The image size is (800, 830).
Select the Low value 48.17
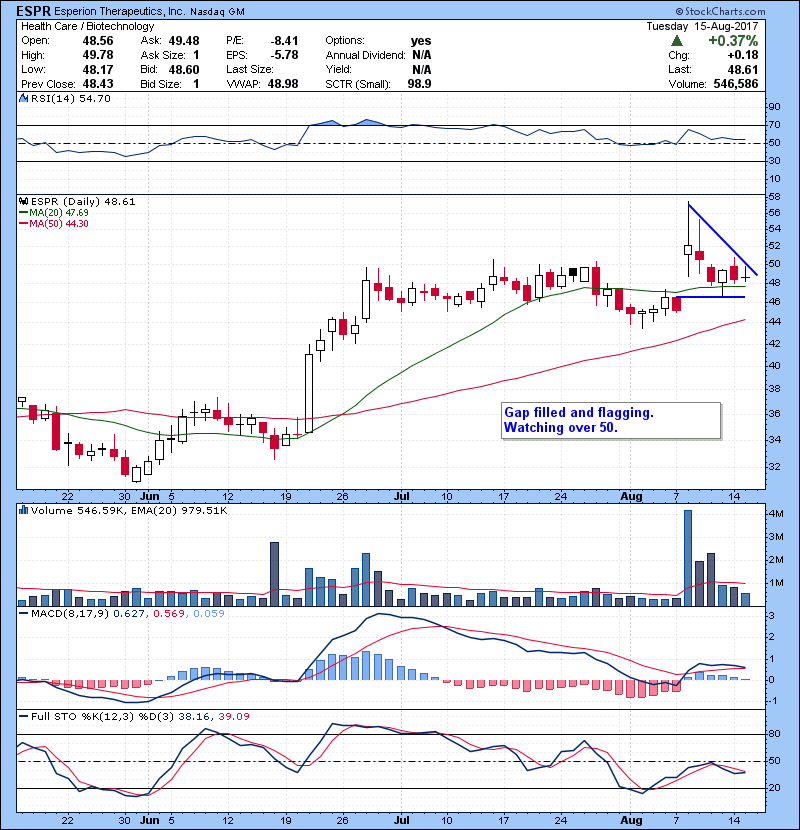click(x=98, y=69)
